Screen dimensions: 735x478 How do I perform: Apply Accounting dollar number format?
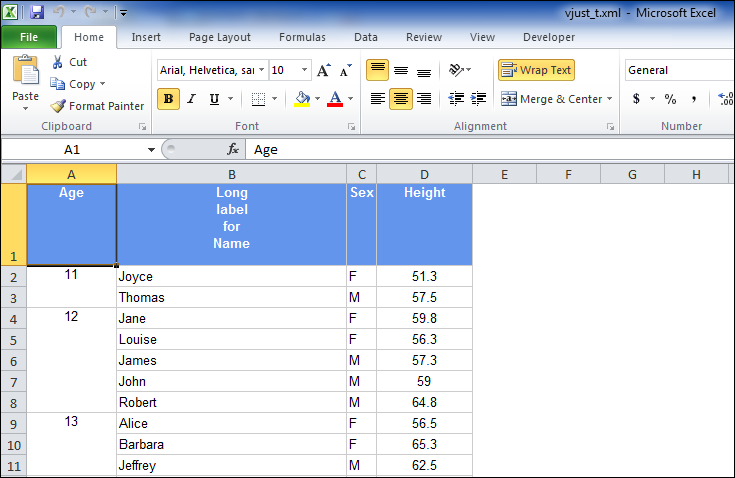click(636, 99)
